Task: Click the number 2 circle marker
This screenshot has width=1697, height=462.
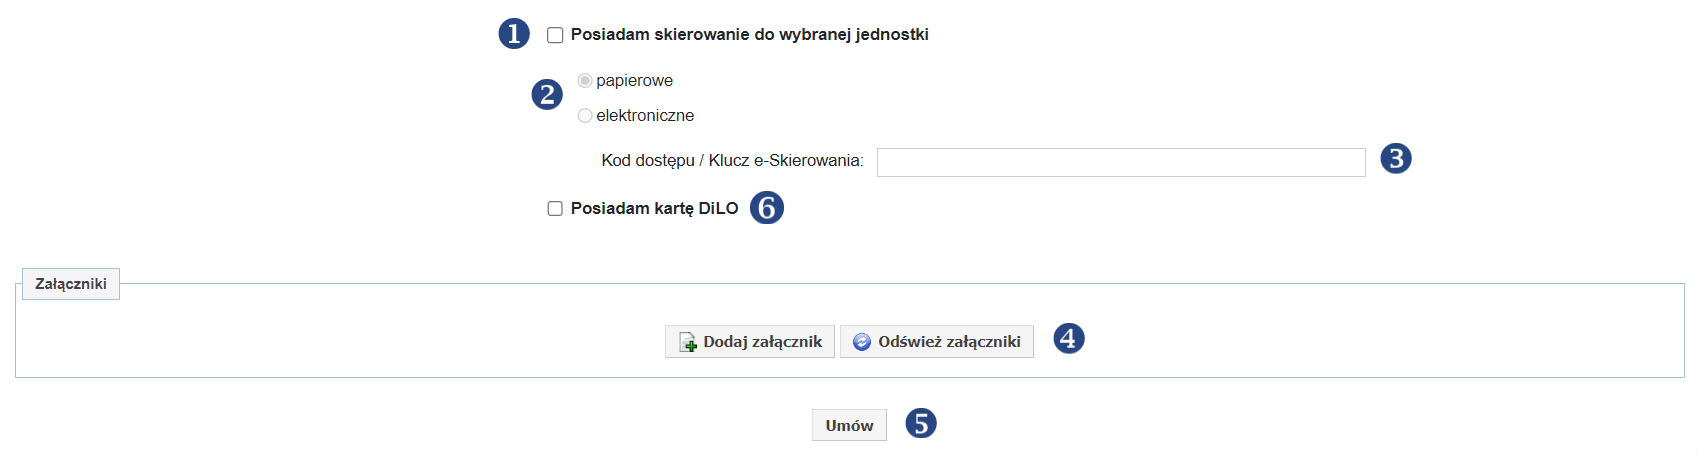Action: coord(547,95)
